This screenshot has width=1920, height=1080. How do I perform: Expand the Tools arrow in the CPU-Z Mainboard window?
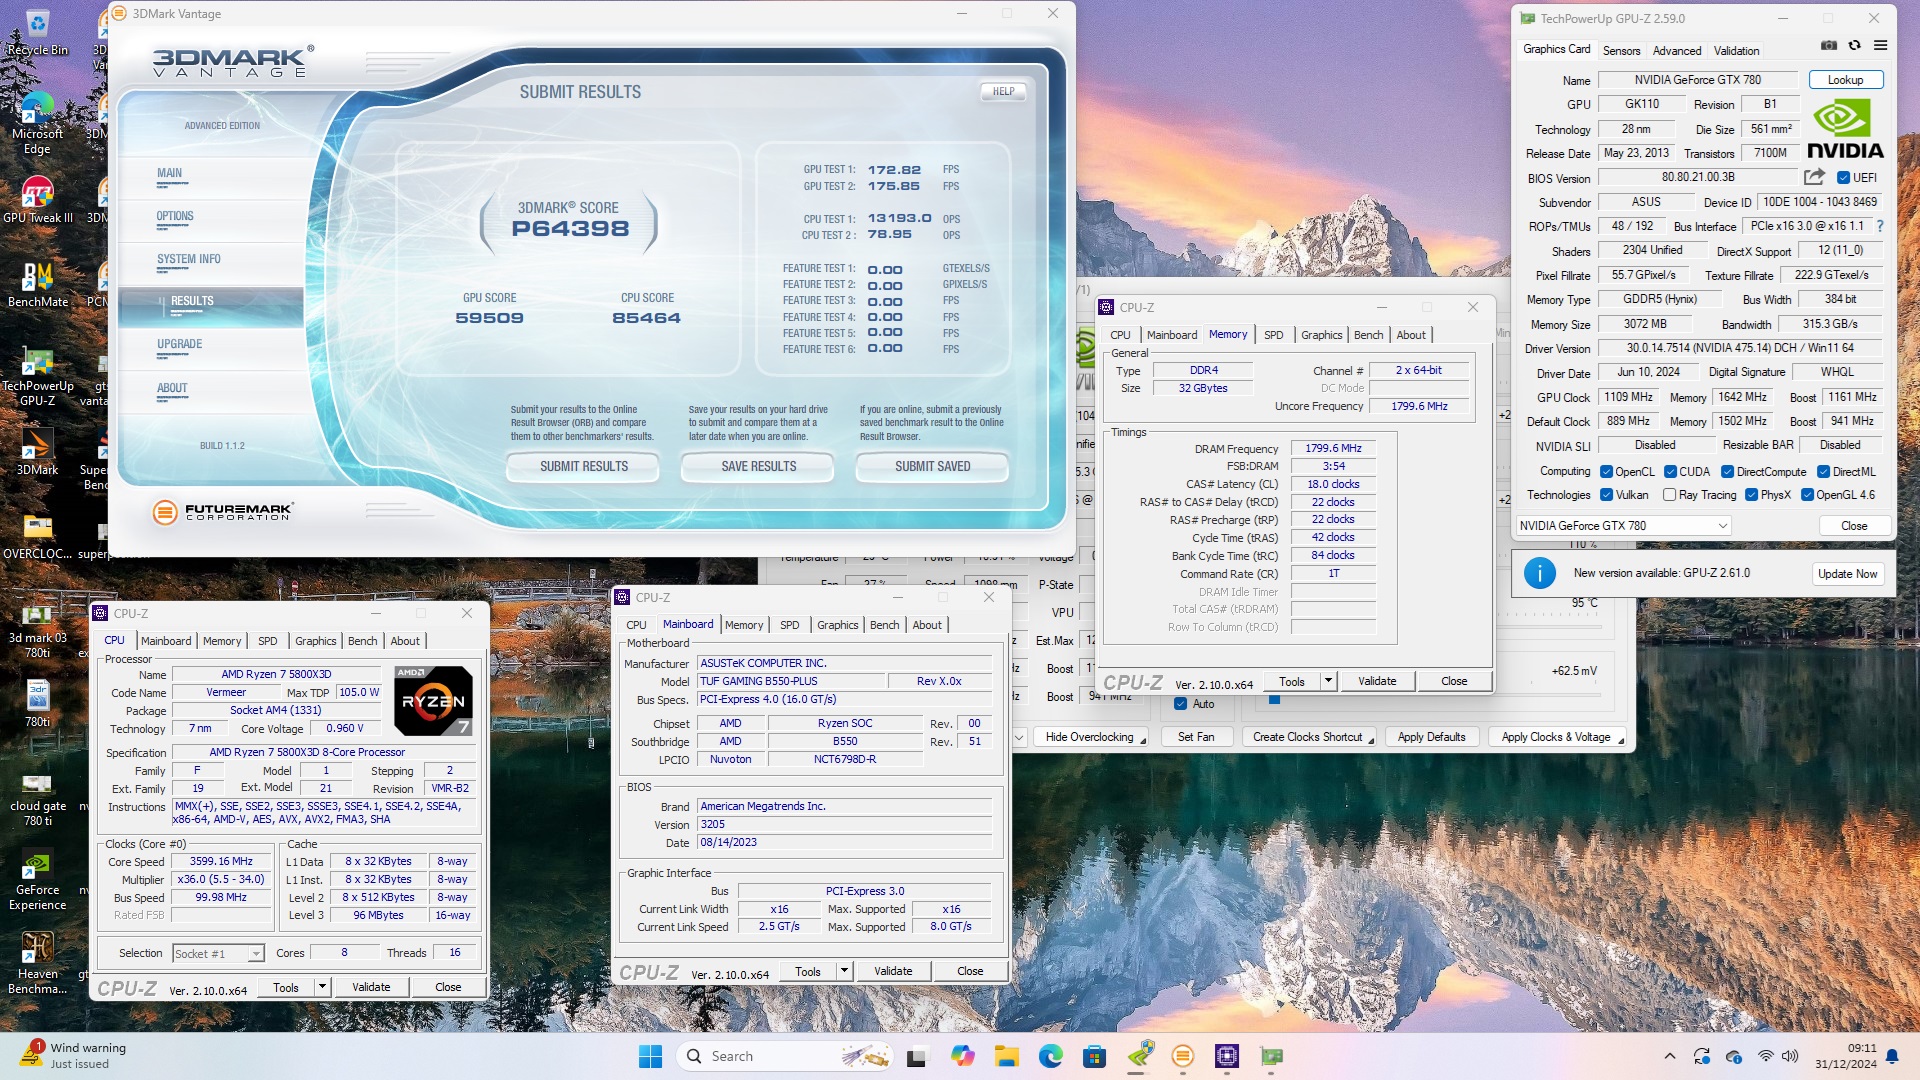[x=844, y=971]
